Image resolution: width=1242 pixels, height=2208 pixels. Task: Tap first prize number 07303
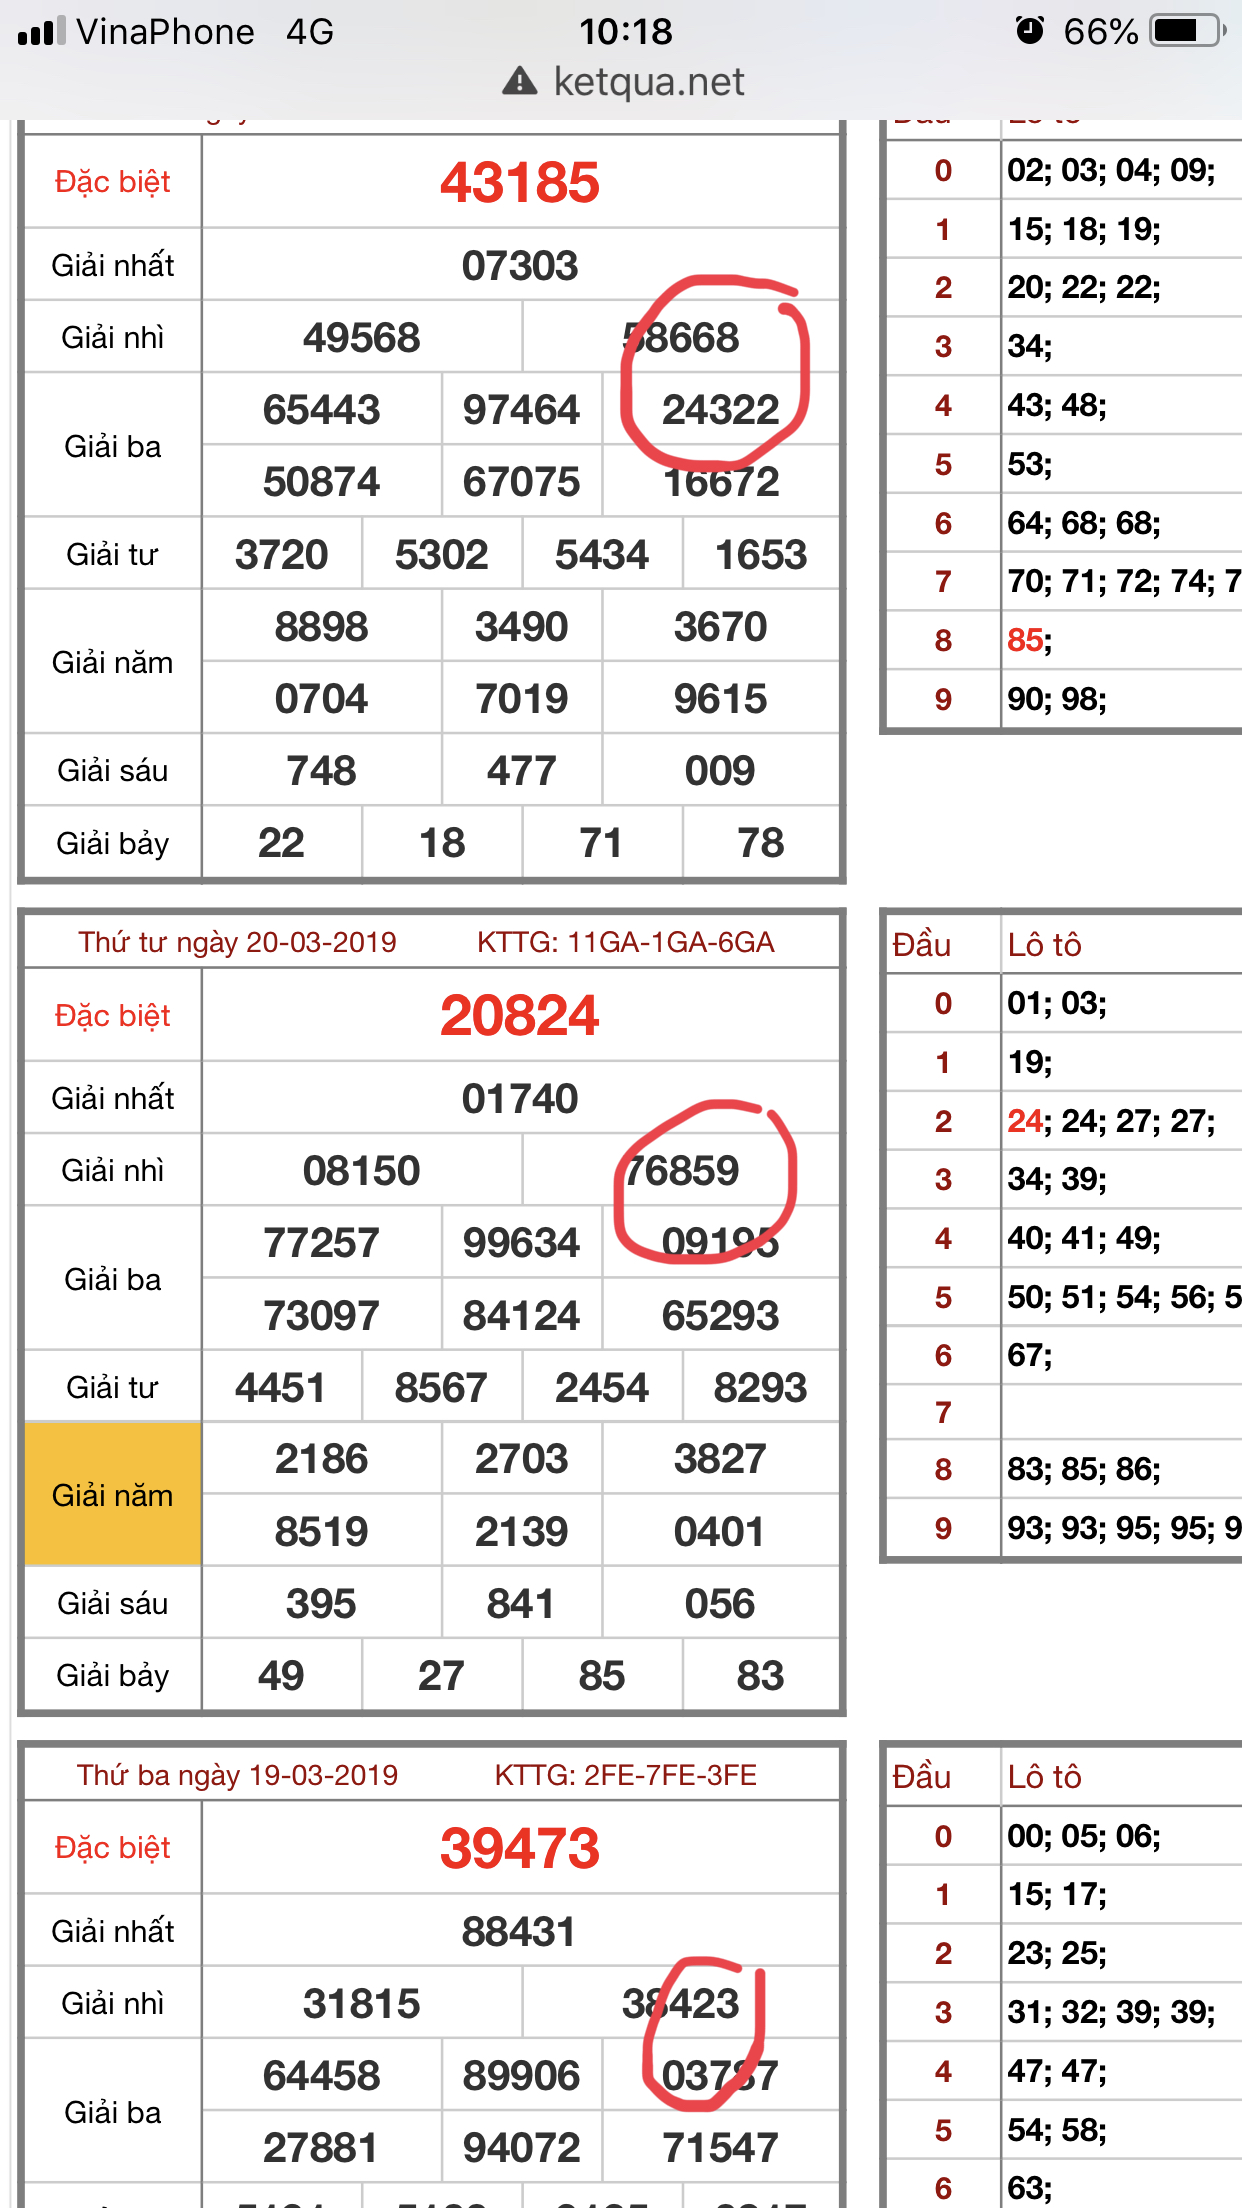[x=520, y=266]
